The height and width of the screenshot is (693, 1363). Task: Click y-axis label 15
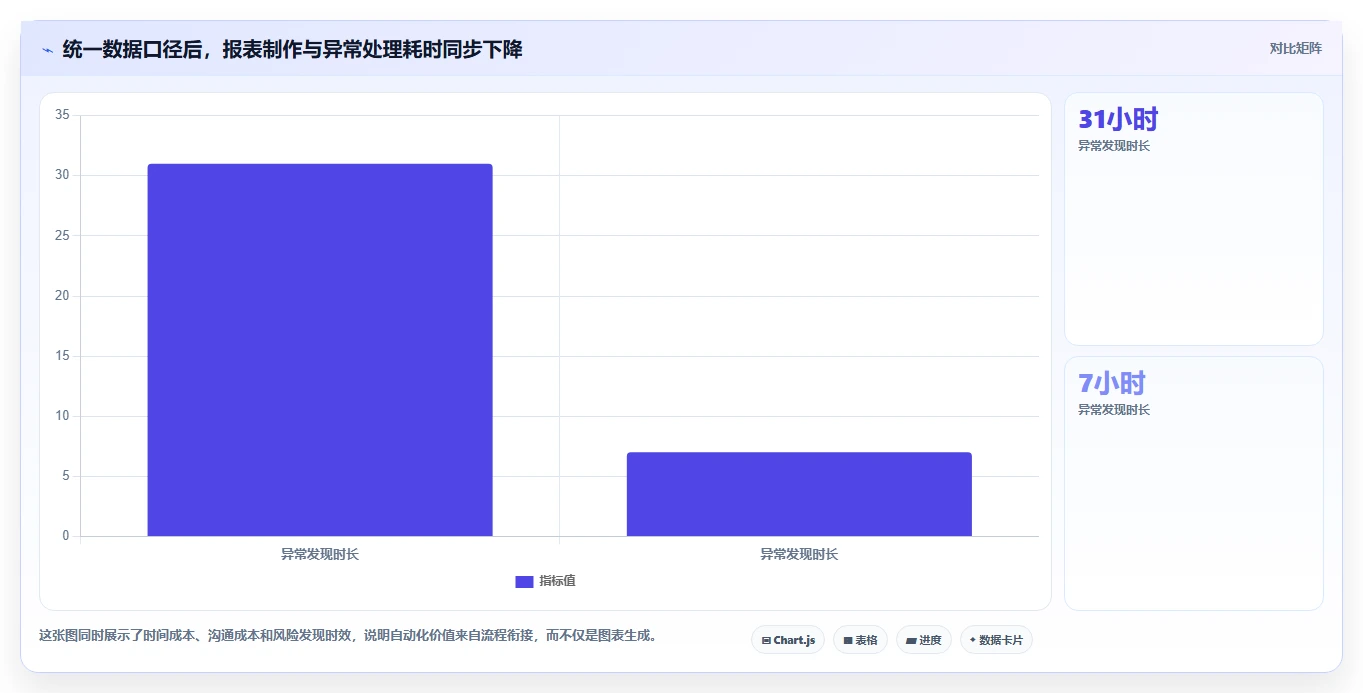(62, 356)
